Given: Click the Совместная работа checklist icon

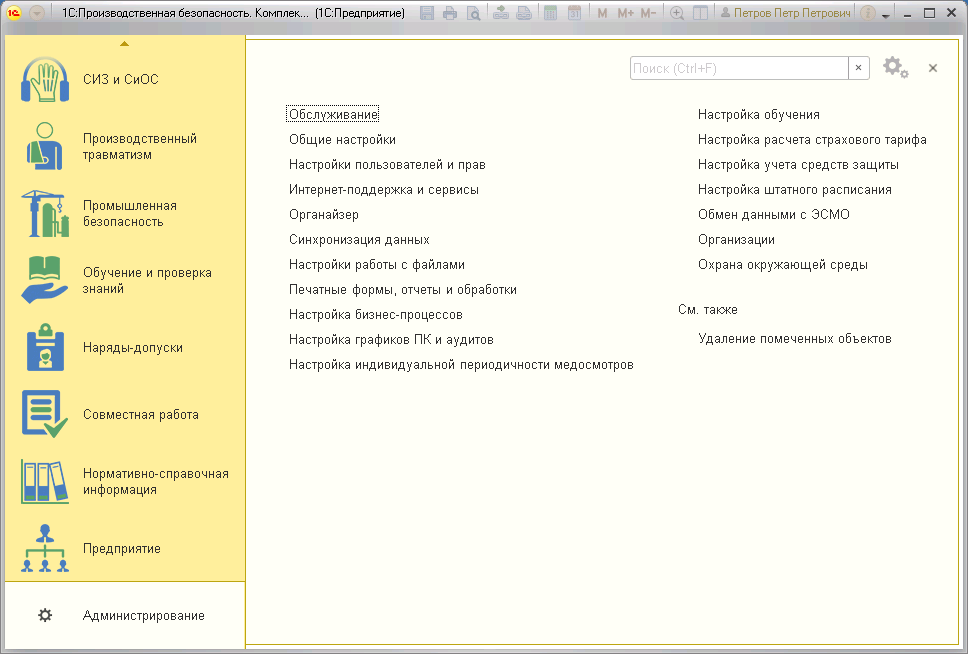Looking at the screenshot, I should pos(45,415).
